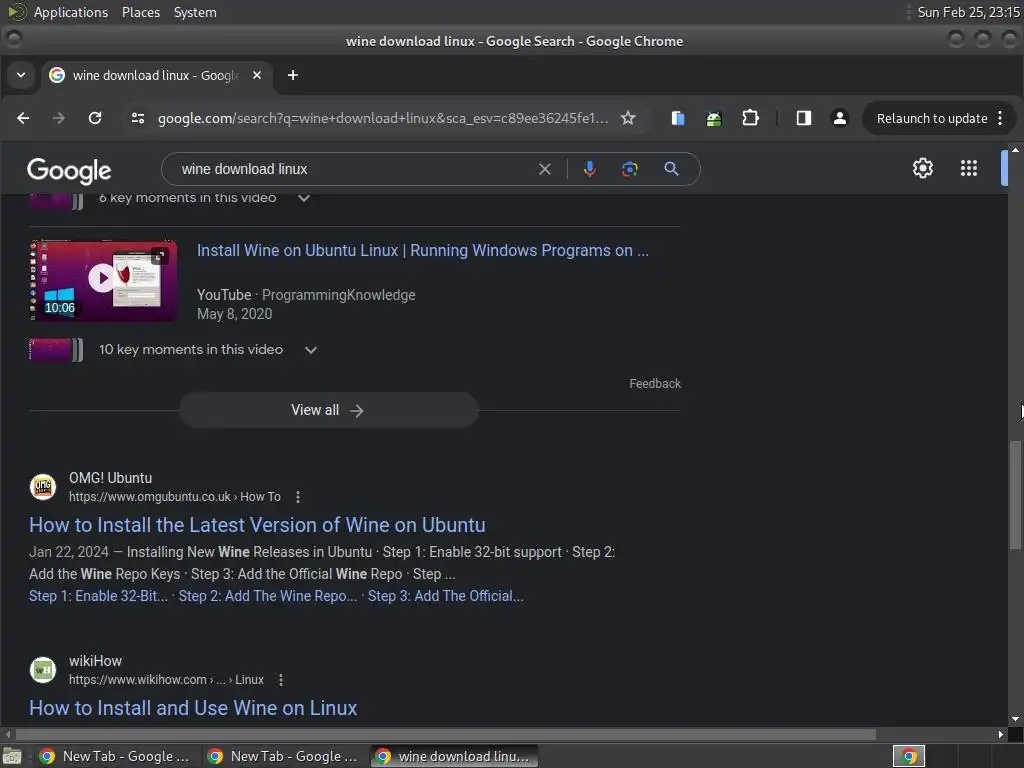Image resolution: width=1024 pixels, height=768 pixels.
Task: View site information icon in address bar
Action: coord(138,118)
